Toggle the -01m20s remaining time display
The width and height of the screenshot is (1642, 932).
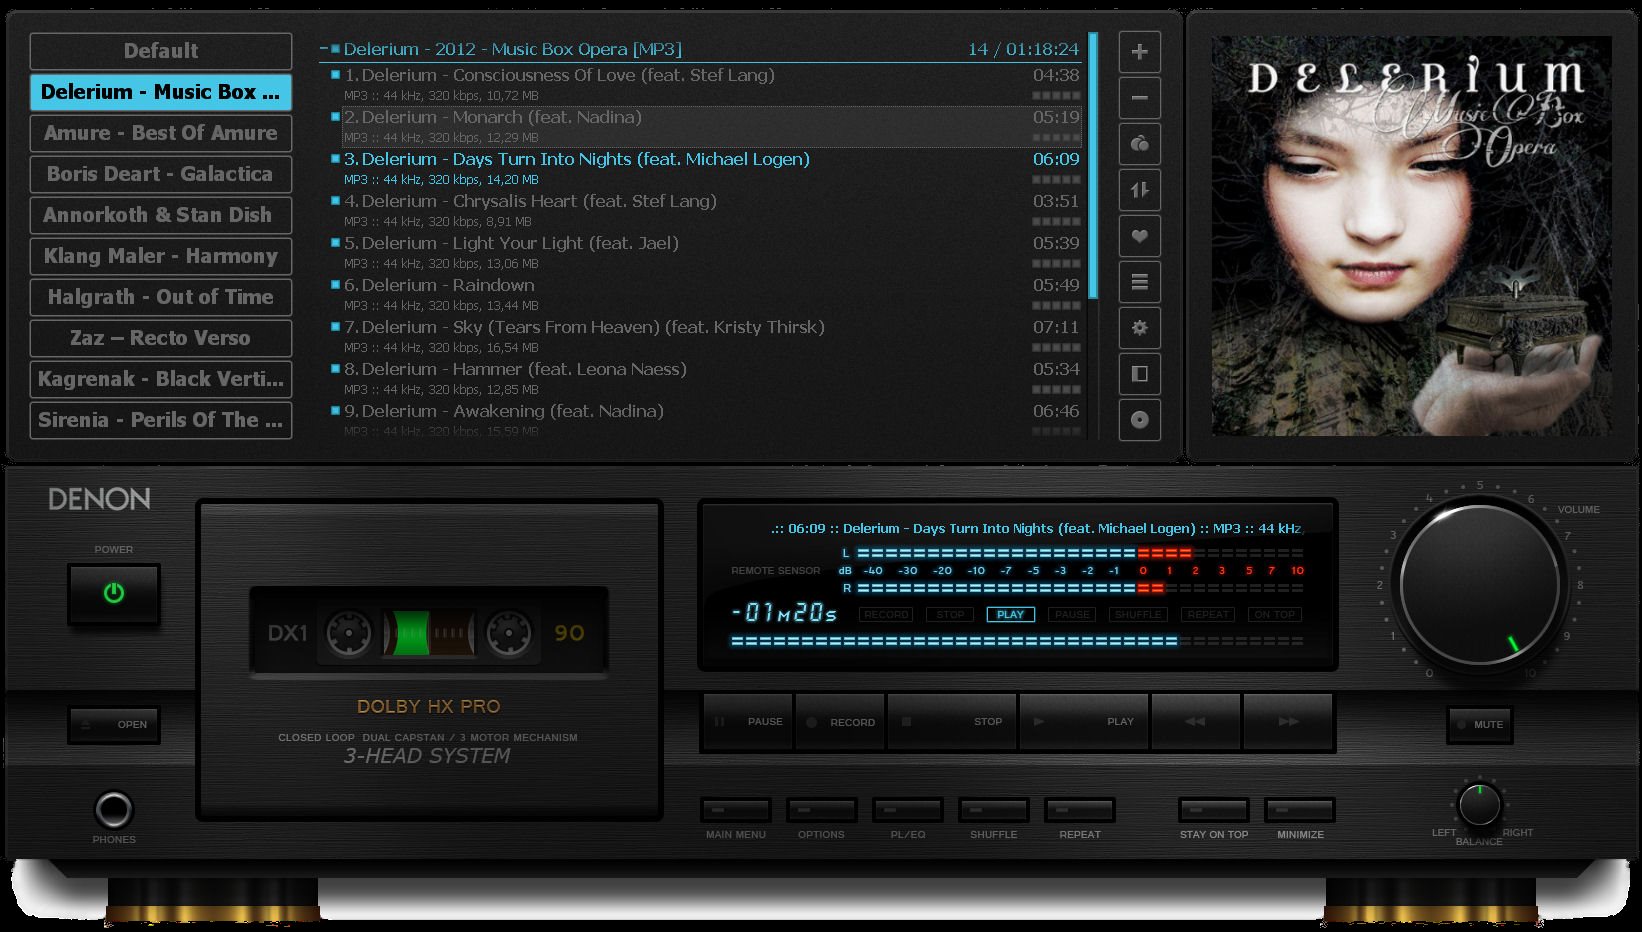(x=784, y=612)
